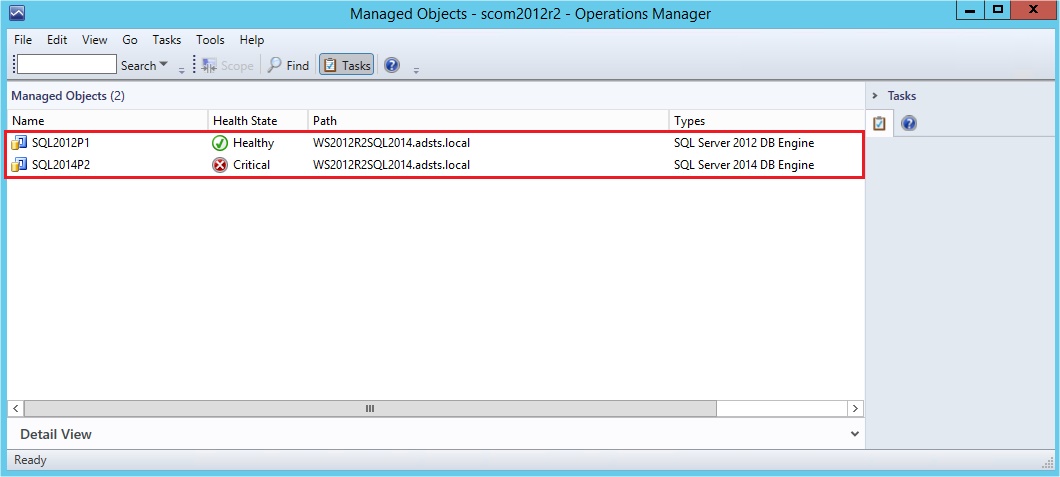The image size is (1060, 477).
Task: Click the greyed Scope toolbar button
Action: tap(228, 66)
